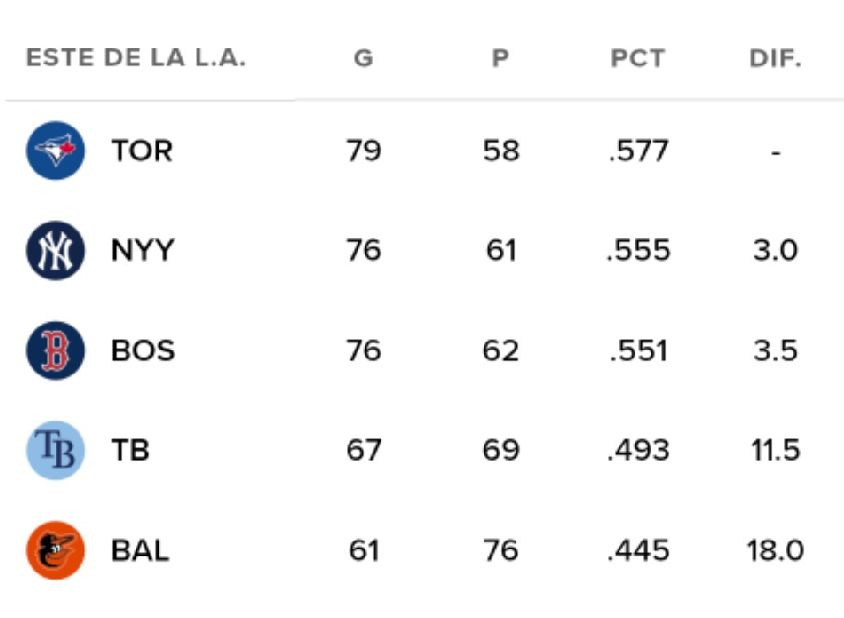Sort by the PCT column header
The image size is (844, 618).
(637, 58)
